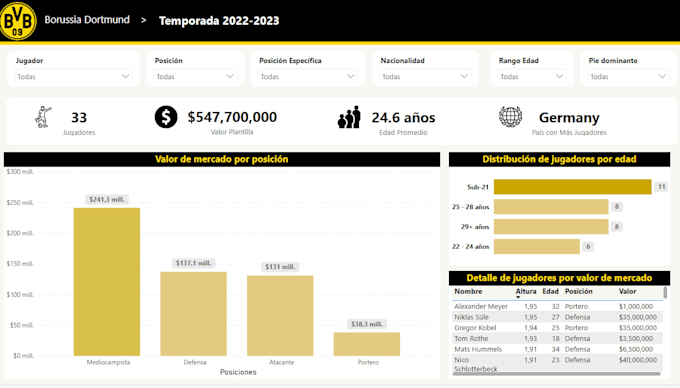Click the player table horizontal scrollbar
Screen dimensions: 680x388
point(557,374)
